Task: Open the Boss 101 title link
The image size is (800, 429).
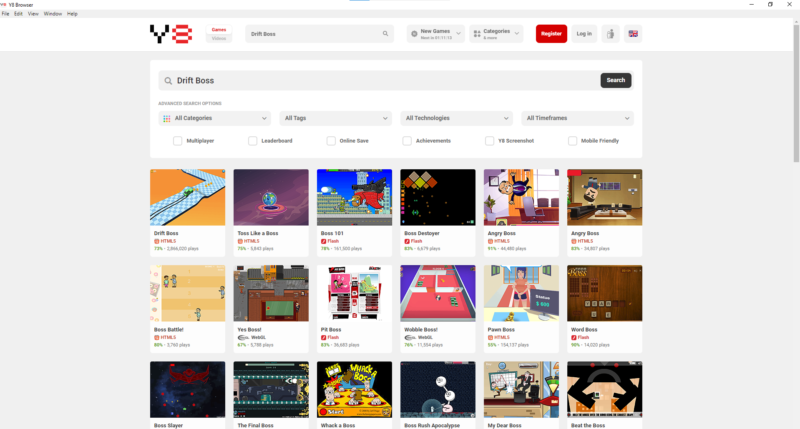Action: point(332,233)
